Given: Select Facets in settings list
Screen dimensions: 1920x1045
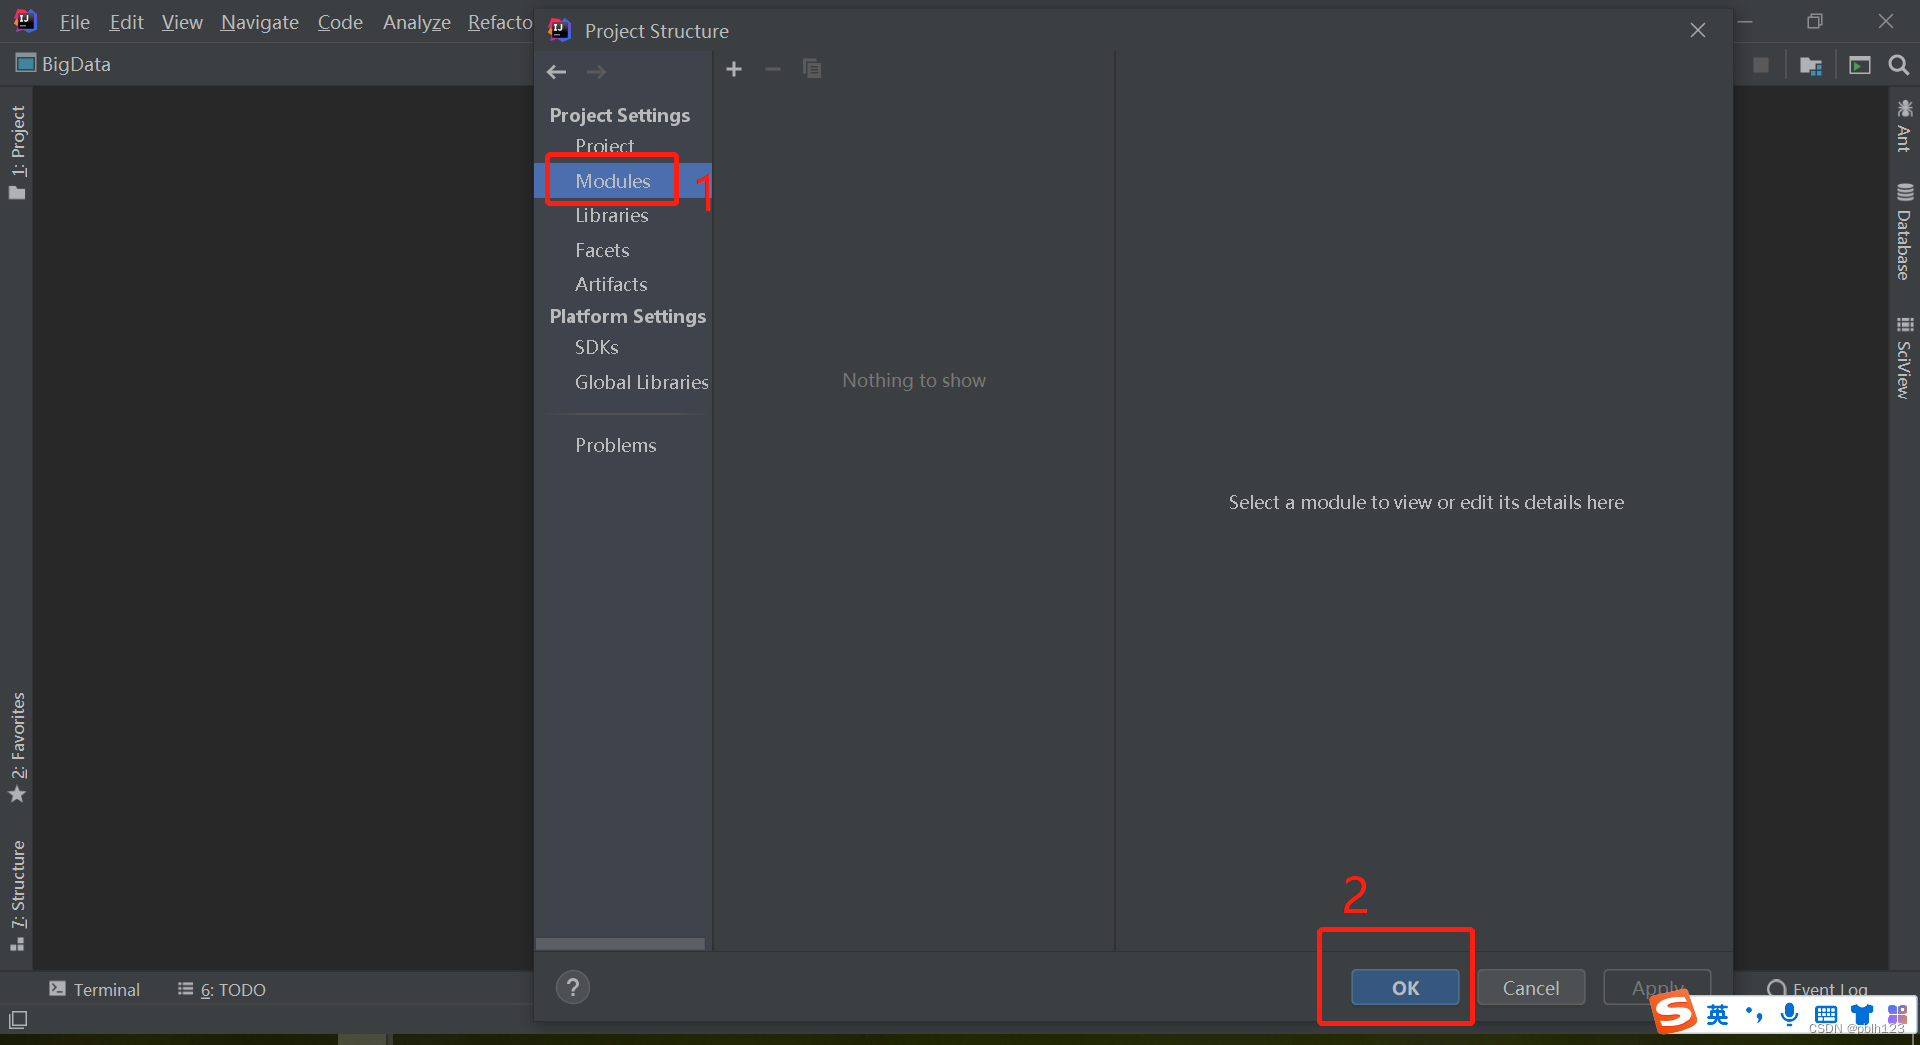Looking at the screenshot, I should click(602, 250).
